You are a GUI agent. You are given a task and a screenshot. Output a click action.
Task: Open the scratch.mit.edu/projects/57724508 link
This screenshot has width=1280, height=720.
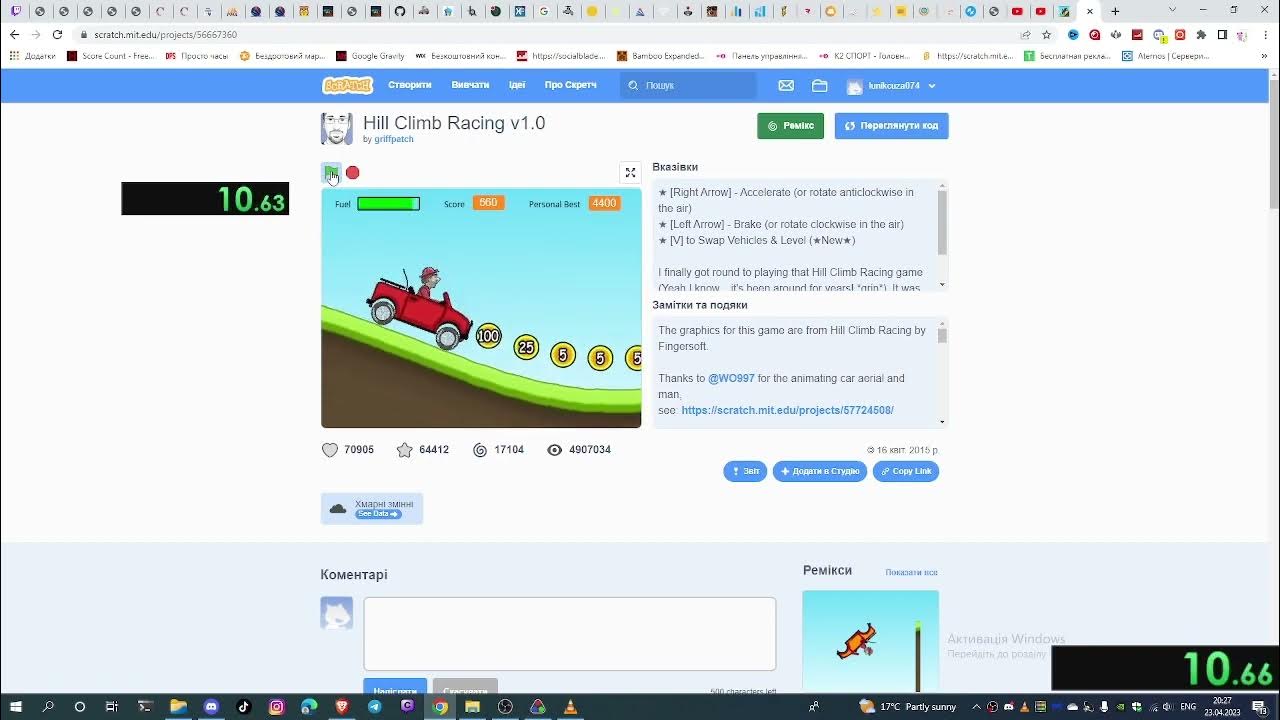[x=788, y=410]
